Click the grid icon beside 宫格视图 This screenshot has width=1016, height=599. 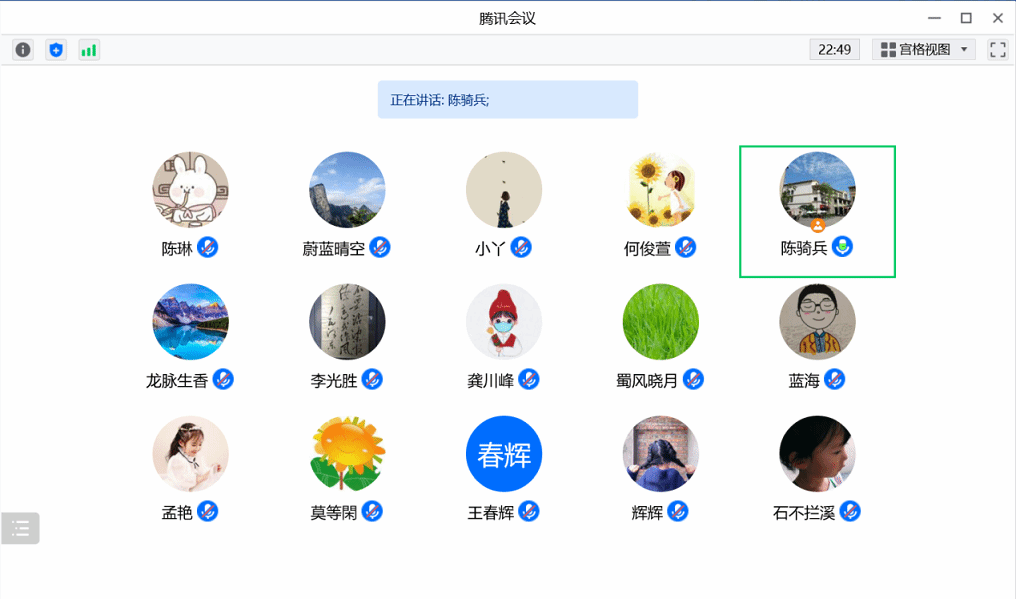tap(888, 50)
